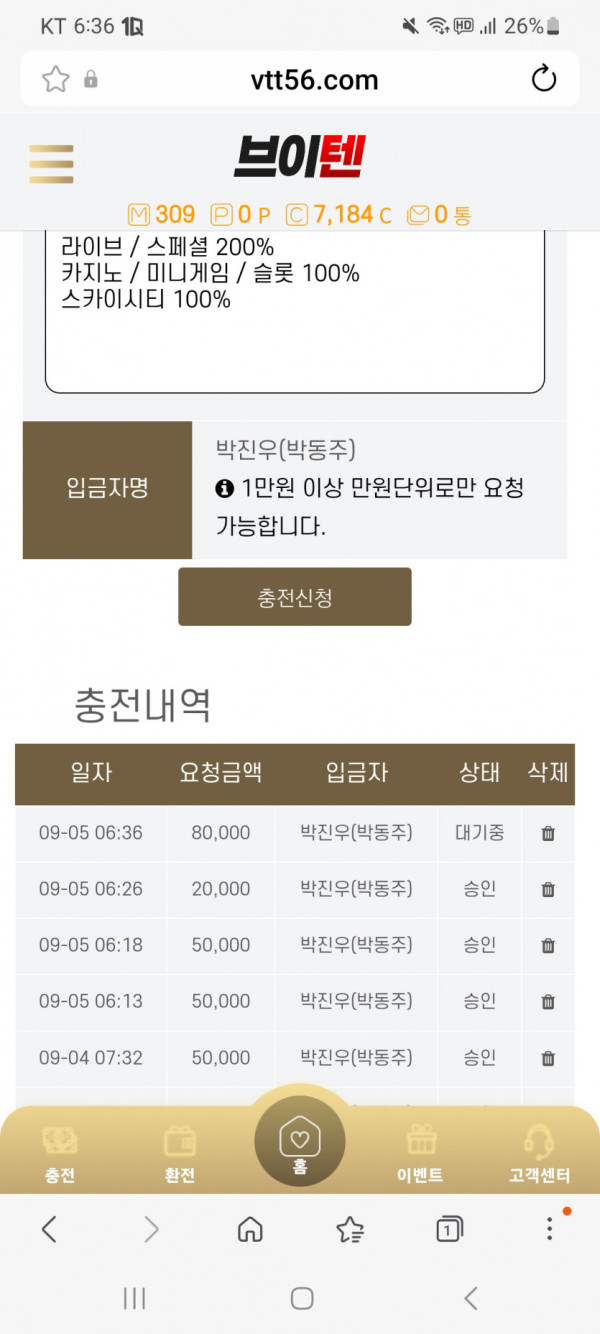Delete the 80,000 pending request

548,833
